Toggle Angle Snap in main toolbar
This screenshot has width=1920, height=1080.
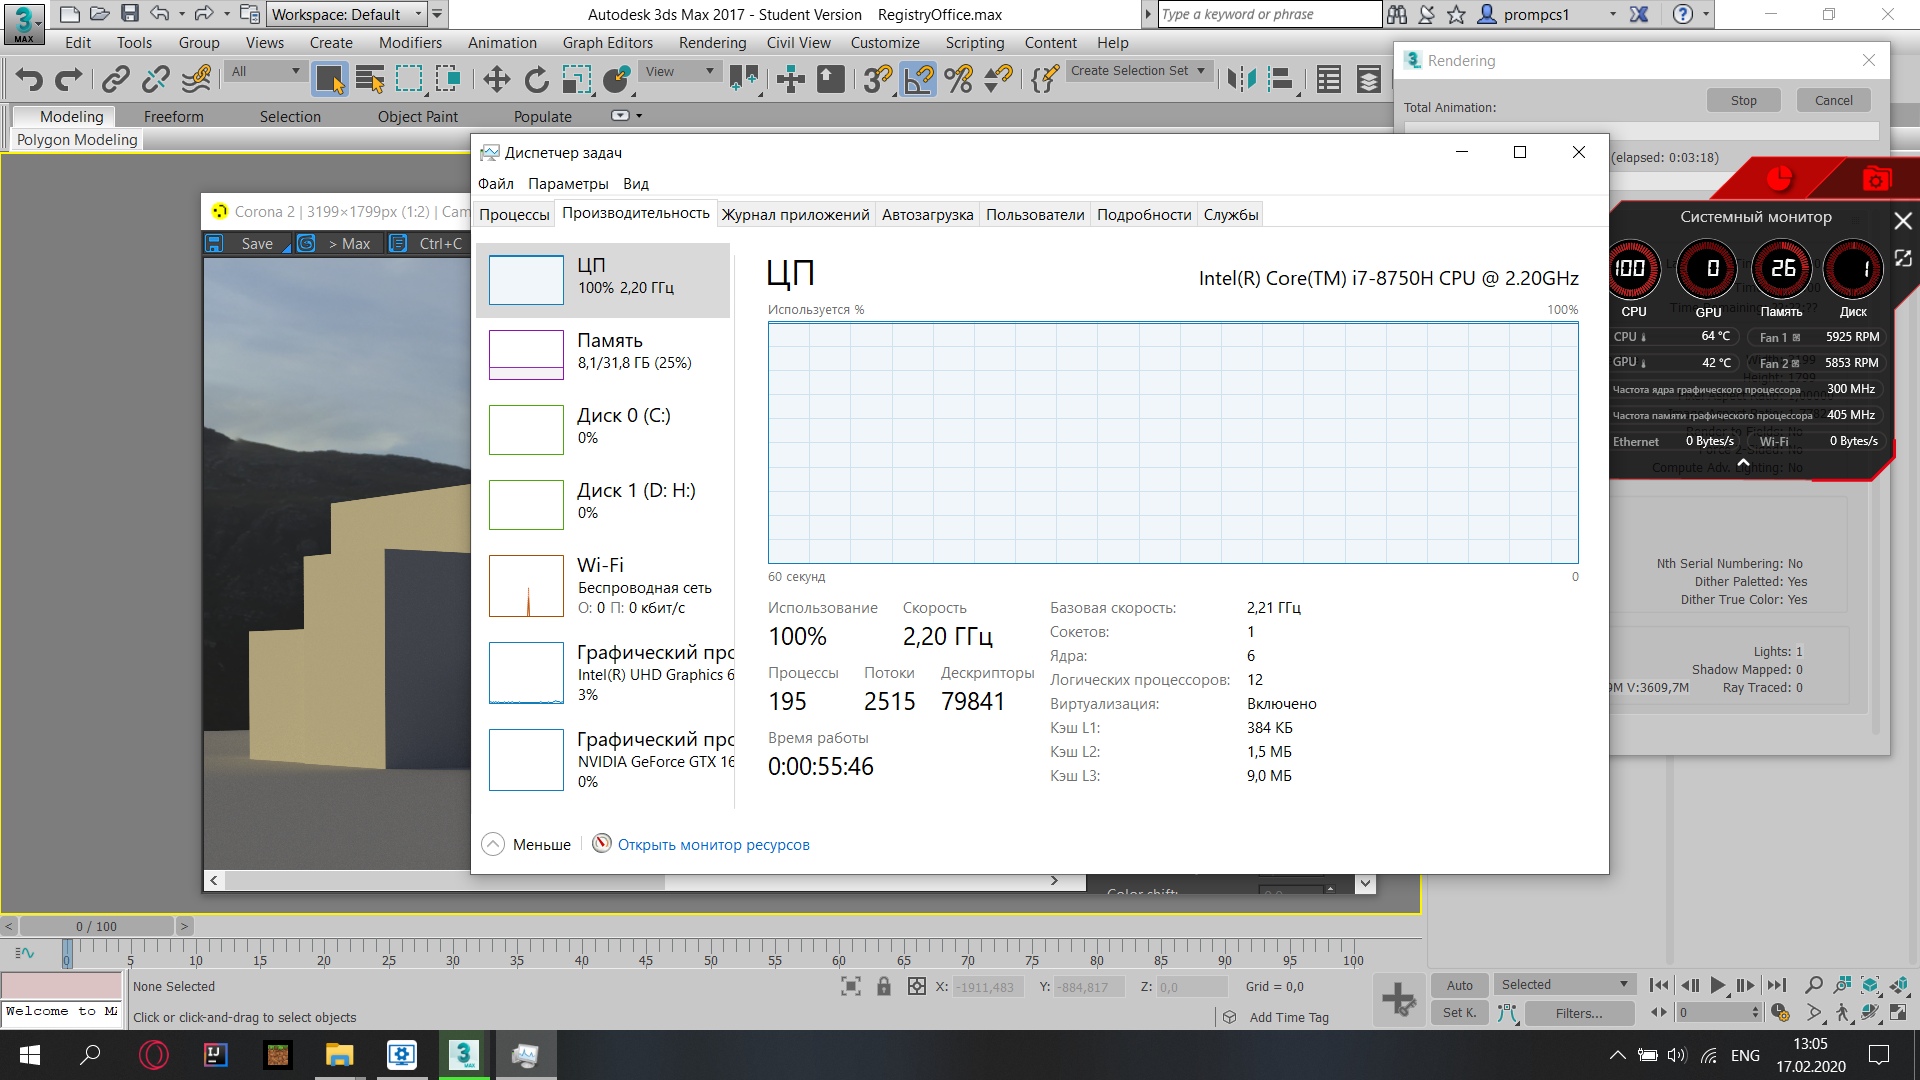click(x=918, y=79)
